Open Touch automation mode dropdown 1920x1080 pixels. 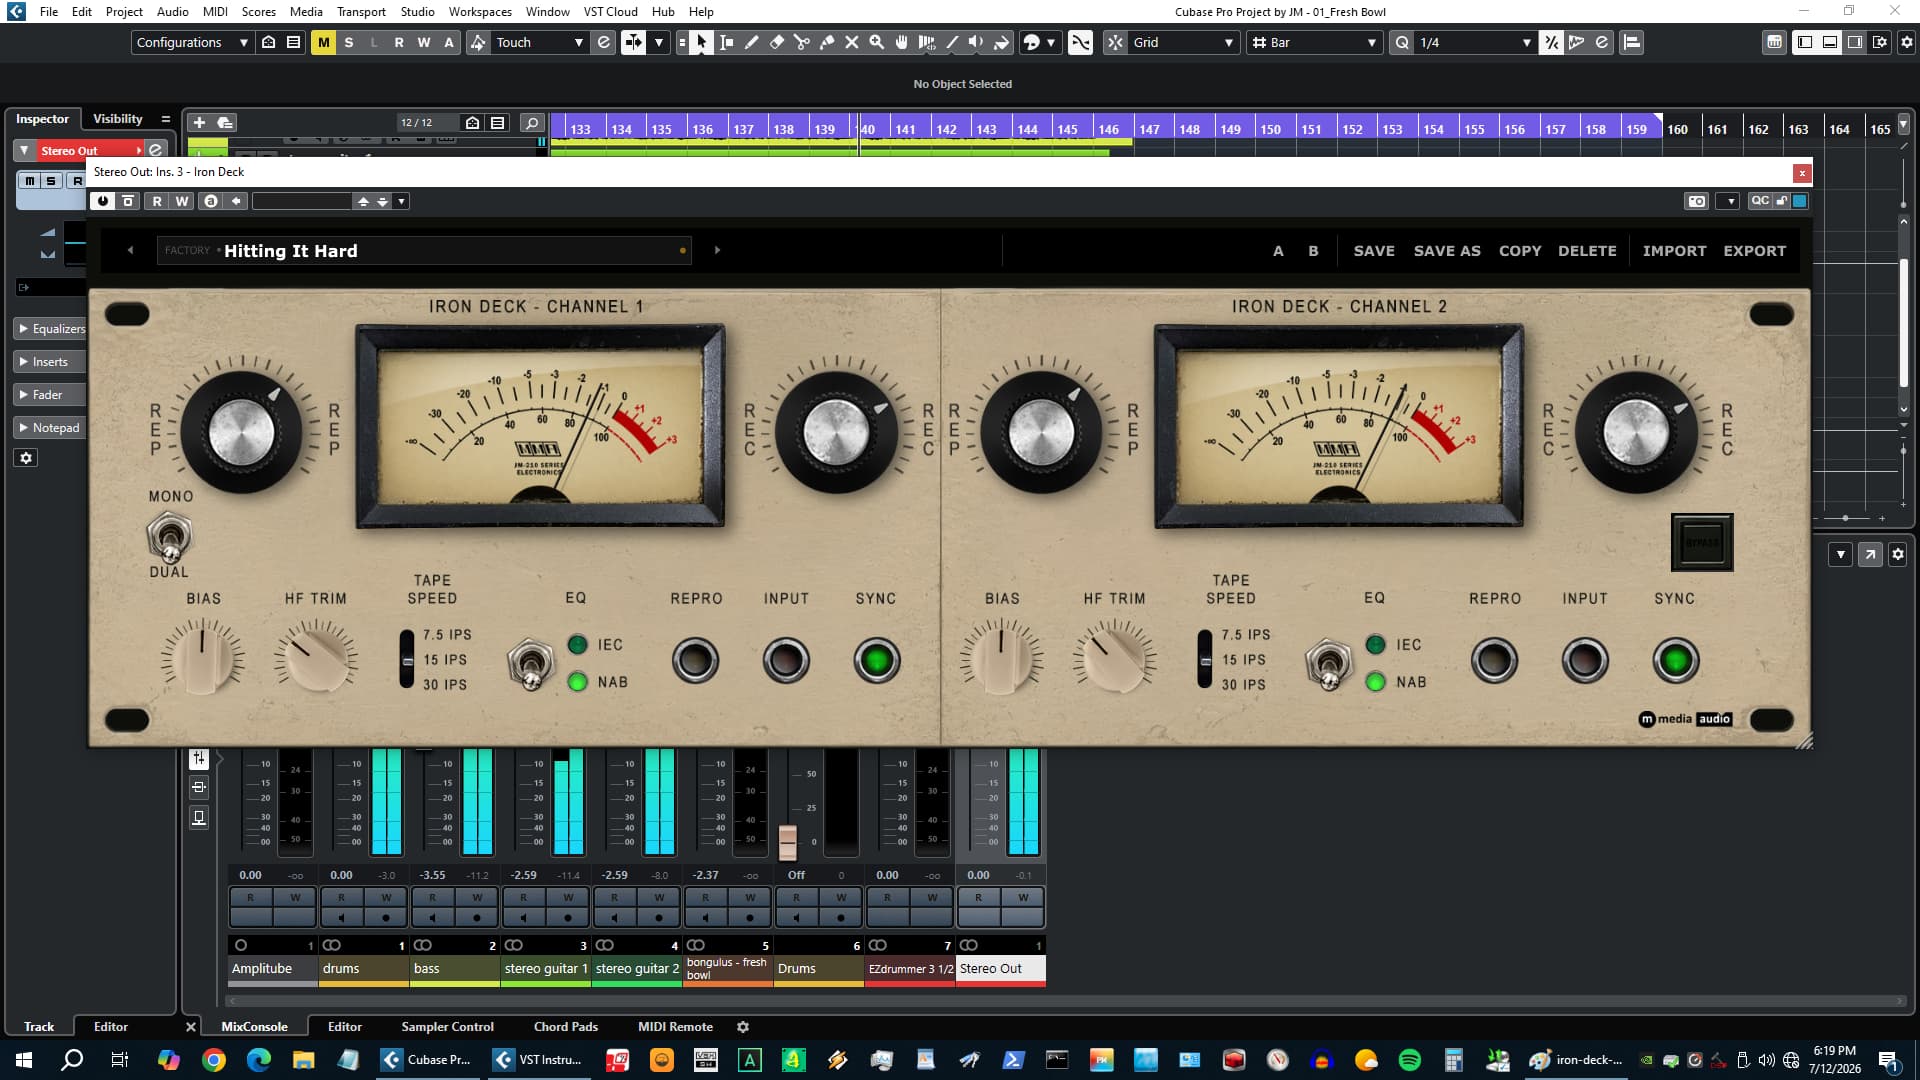[x=538, y=42]
